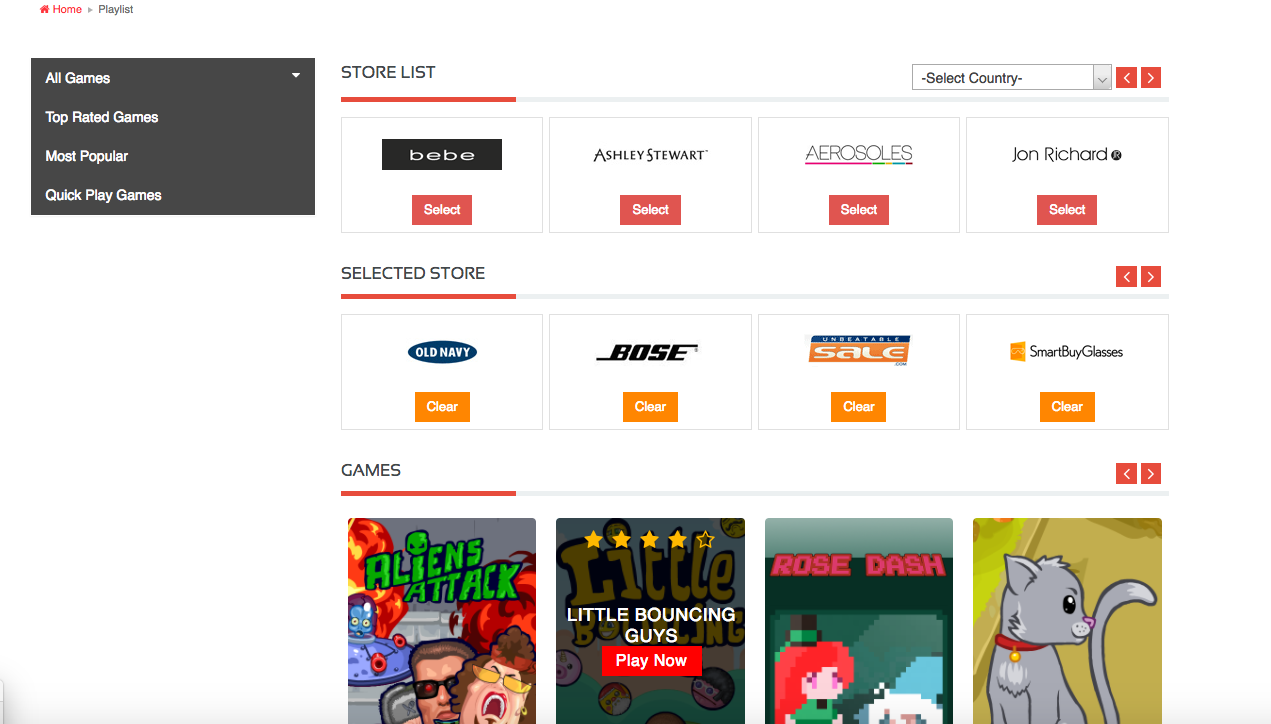Click the Home icon in breadcrumb
Image resolution: width=1271 pixels, height=724 pixels.
tap(45, 9)
